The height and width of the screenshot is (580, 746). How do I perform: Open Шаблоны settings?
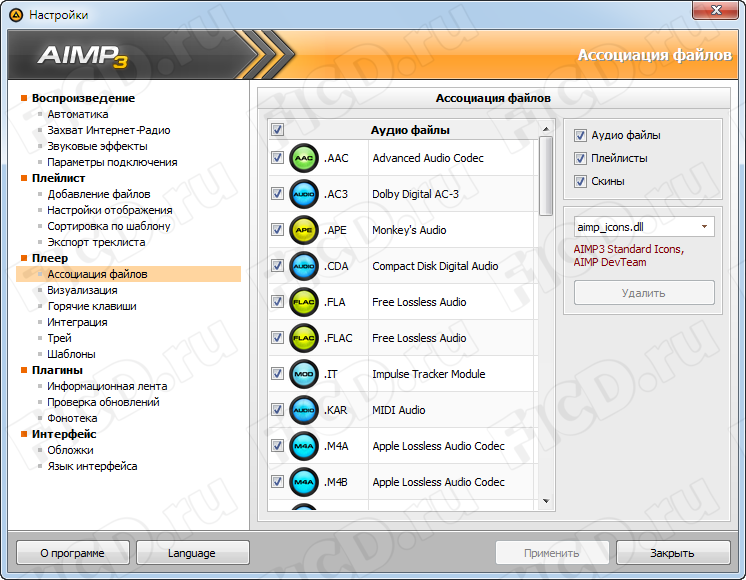click(71, 354)
